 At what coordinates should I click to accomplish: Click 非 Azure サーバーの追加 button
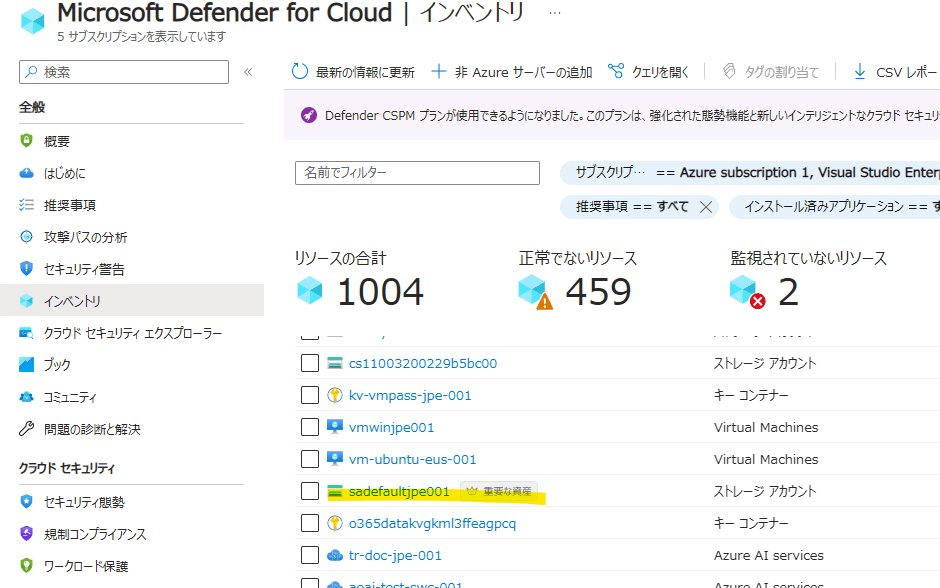coord(512,72)
